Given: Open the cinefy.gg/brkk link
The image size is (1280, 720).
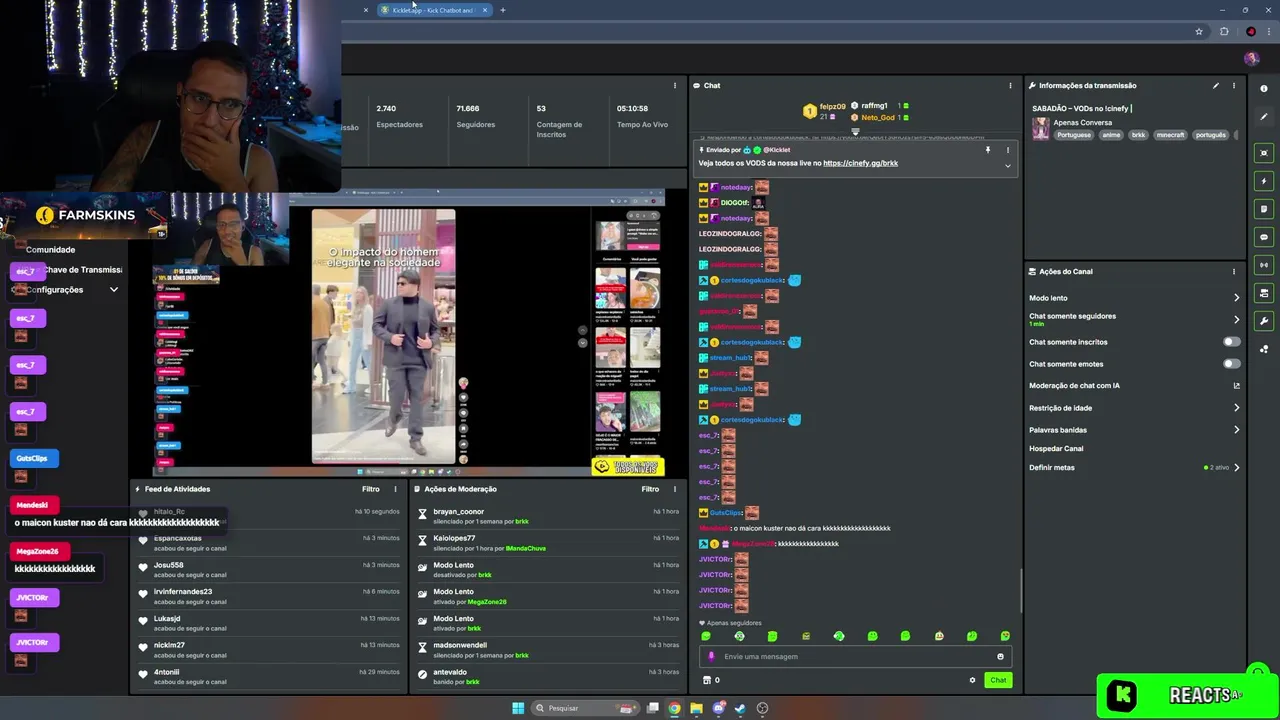Looking at the screenshot, I should [860, 163].
